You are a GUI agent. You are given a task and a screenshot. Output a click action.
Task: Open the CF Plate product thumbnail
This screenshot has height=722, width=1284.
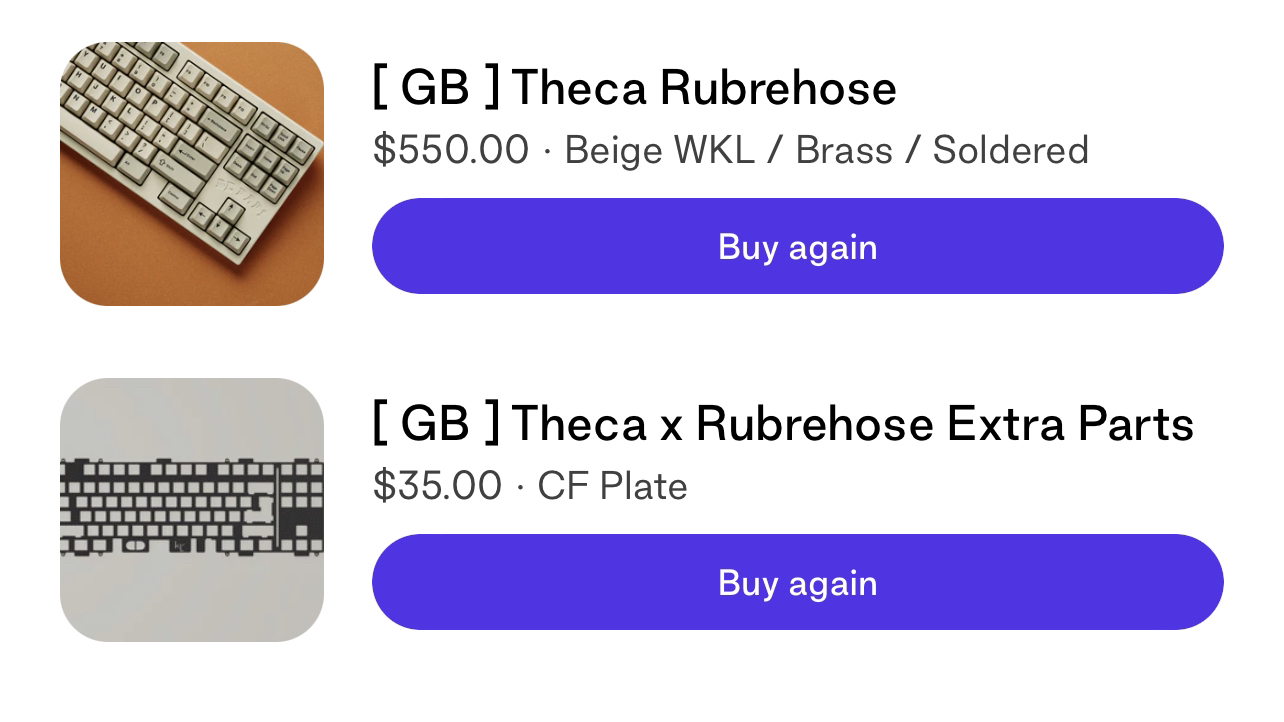click(x=192, y=510)
